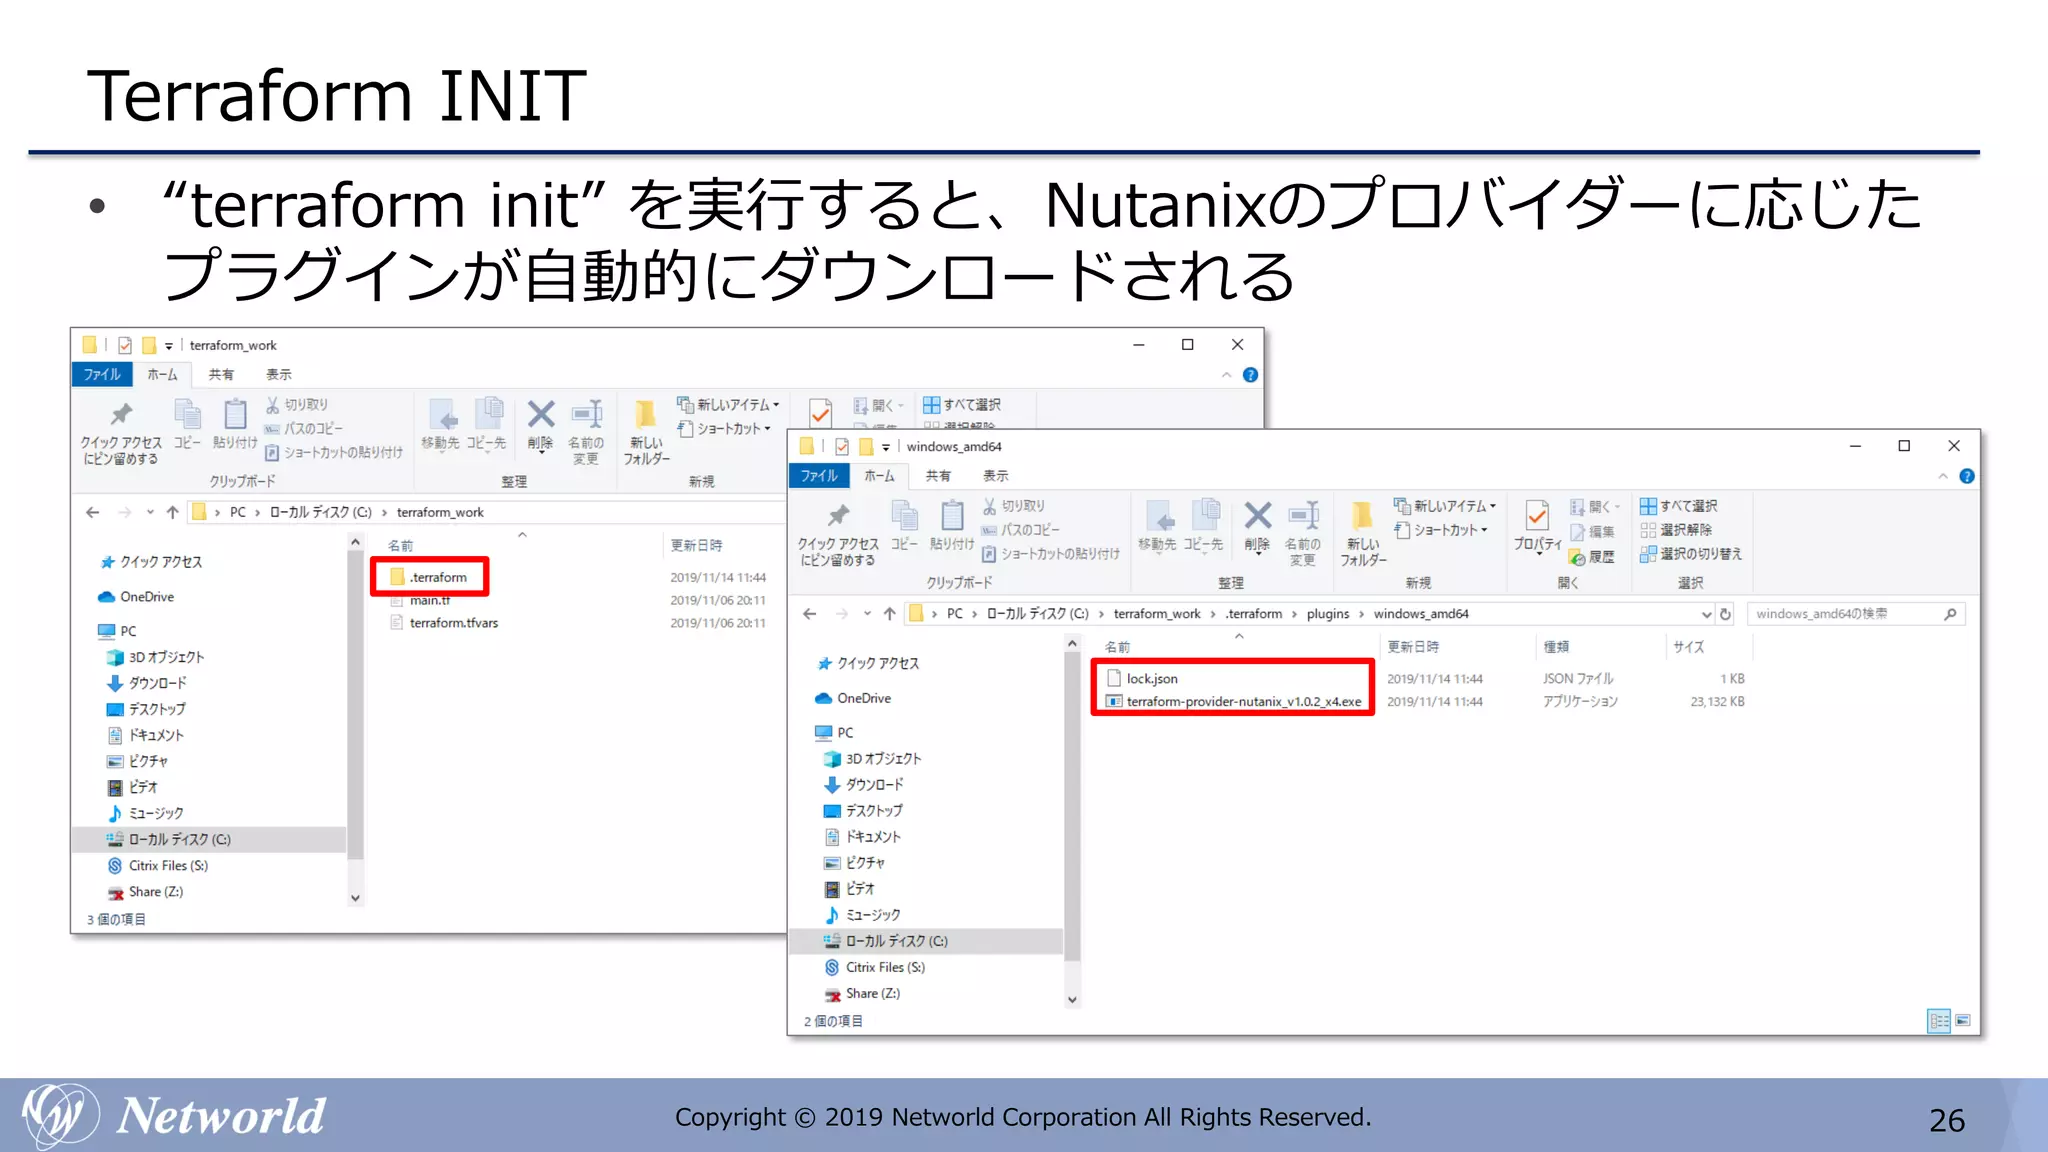Click Refresh button beside windows_amd64 address bar

[x=1725, y=614]
